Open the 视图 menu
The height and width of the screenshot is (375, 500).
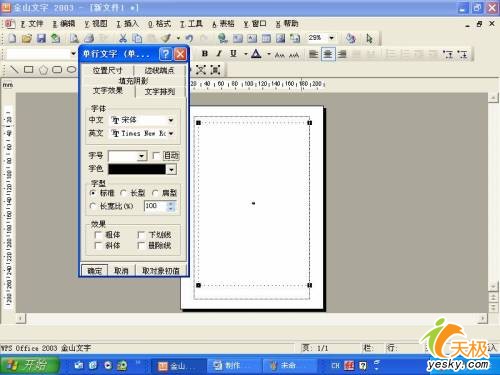(x=96, y=24)
